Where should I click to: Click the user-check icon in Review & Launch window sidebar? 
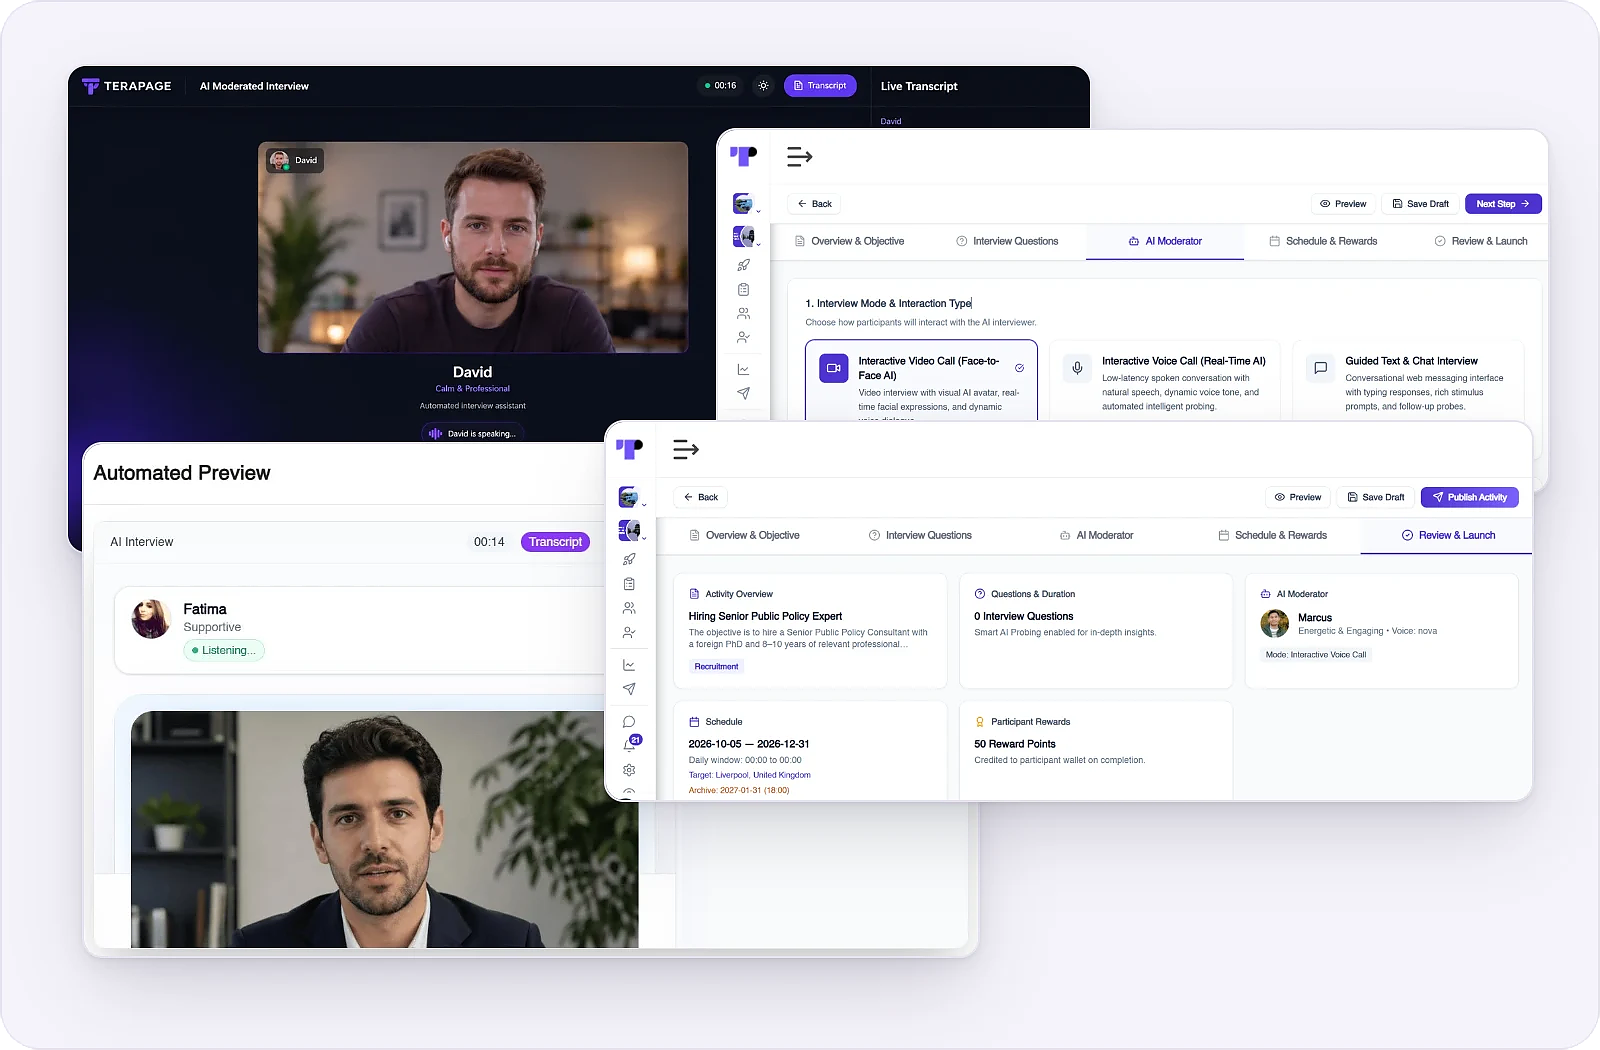pyautogui.click(x=629, y=633)
